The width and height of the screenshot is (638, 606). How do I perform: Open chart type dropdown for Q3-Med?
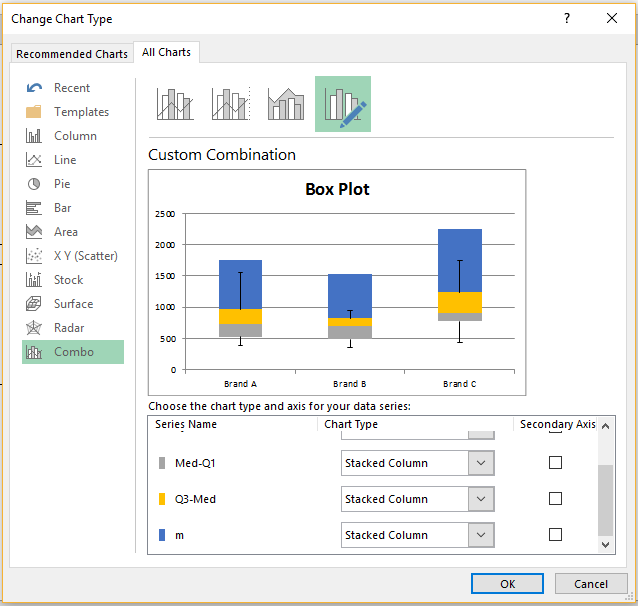click(481, 499)
